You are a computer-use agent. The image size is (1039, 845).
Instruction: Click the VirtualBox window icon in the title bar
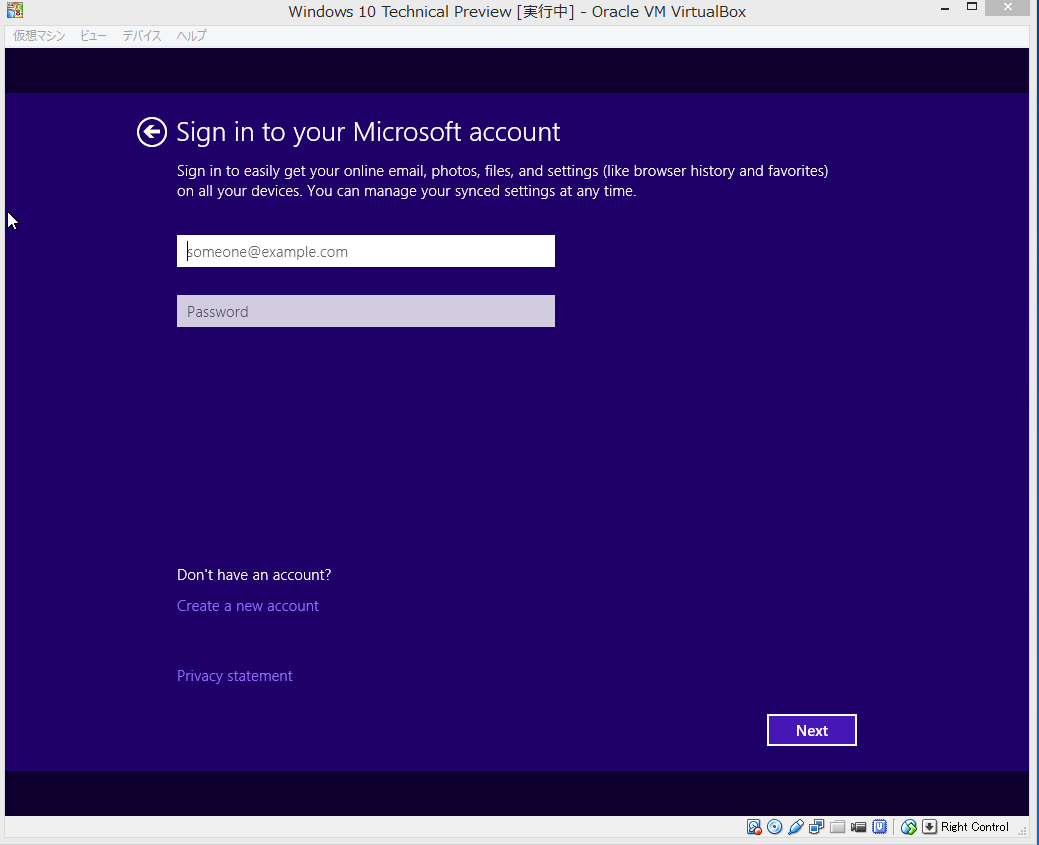coord(14,12)
